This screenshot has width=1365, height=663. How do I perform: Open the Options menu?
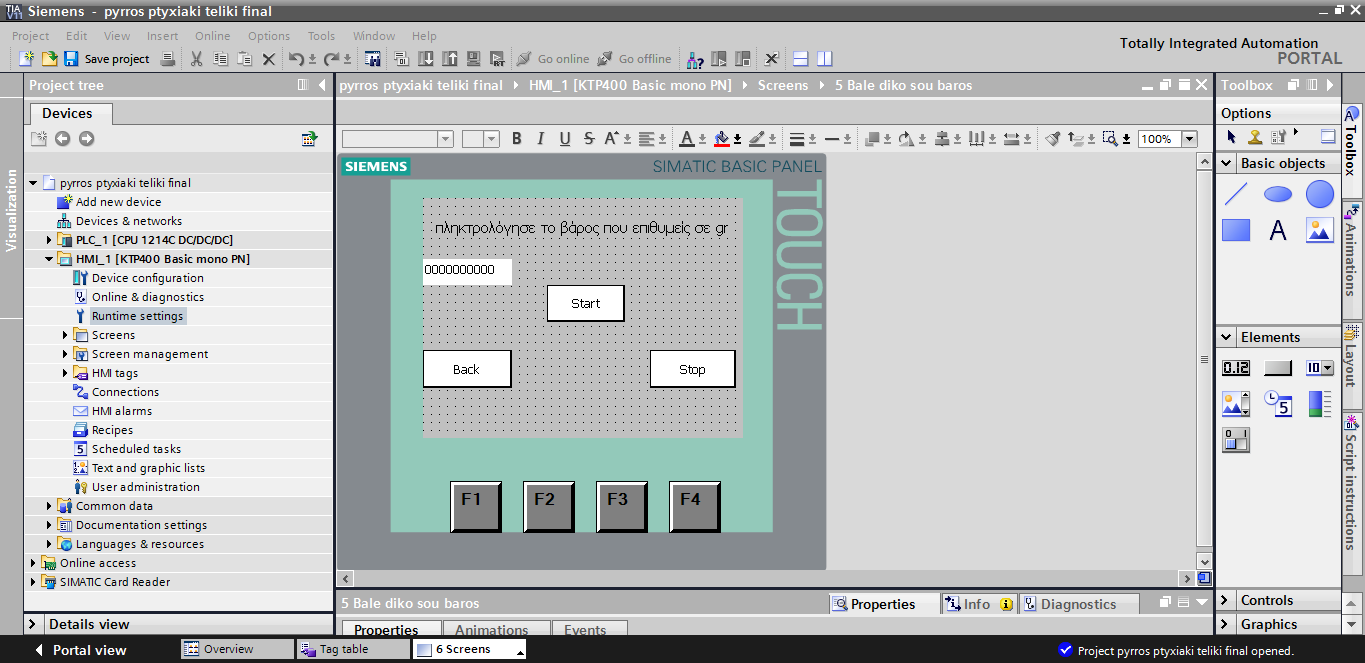coord(269,36)
